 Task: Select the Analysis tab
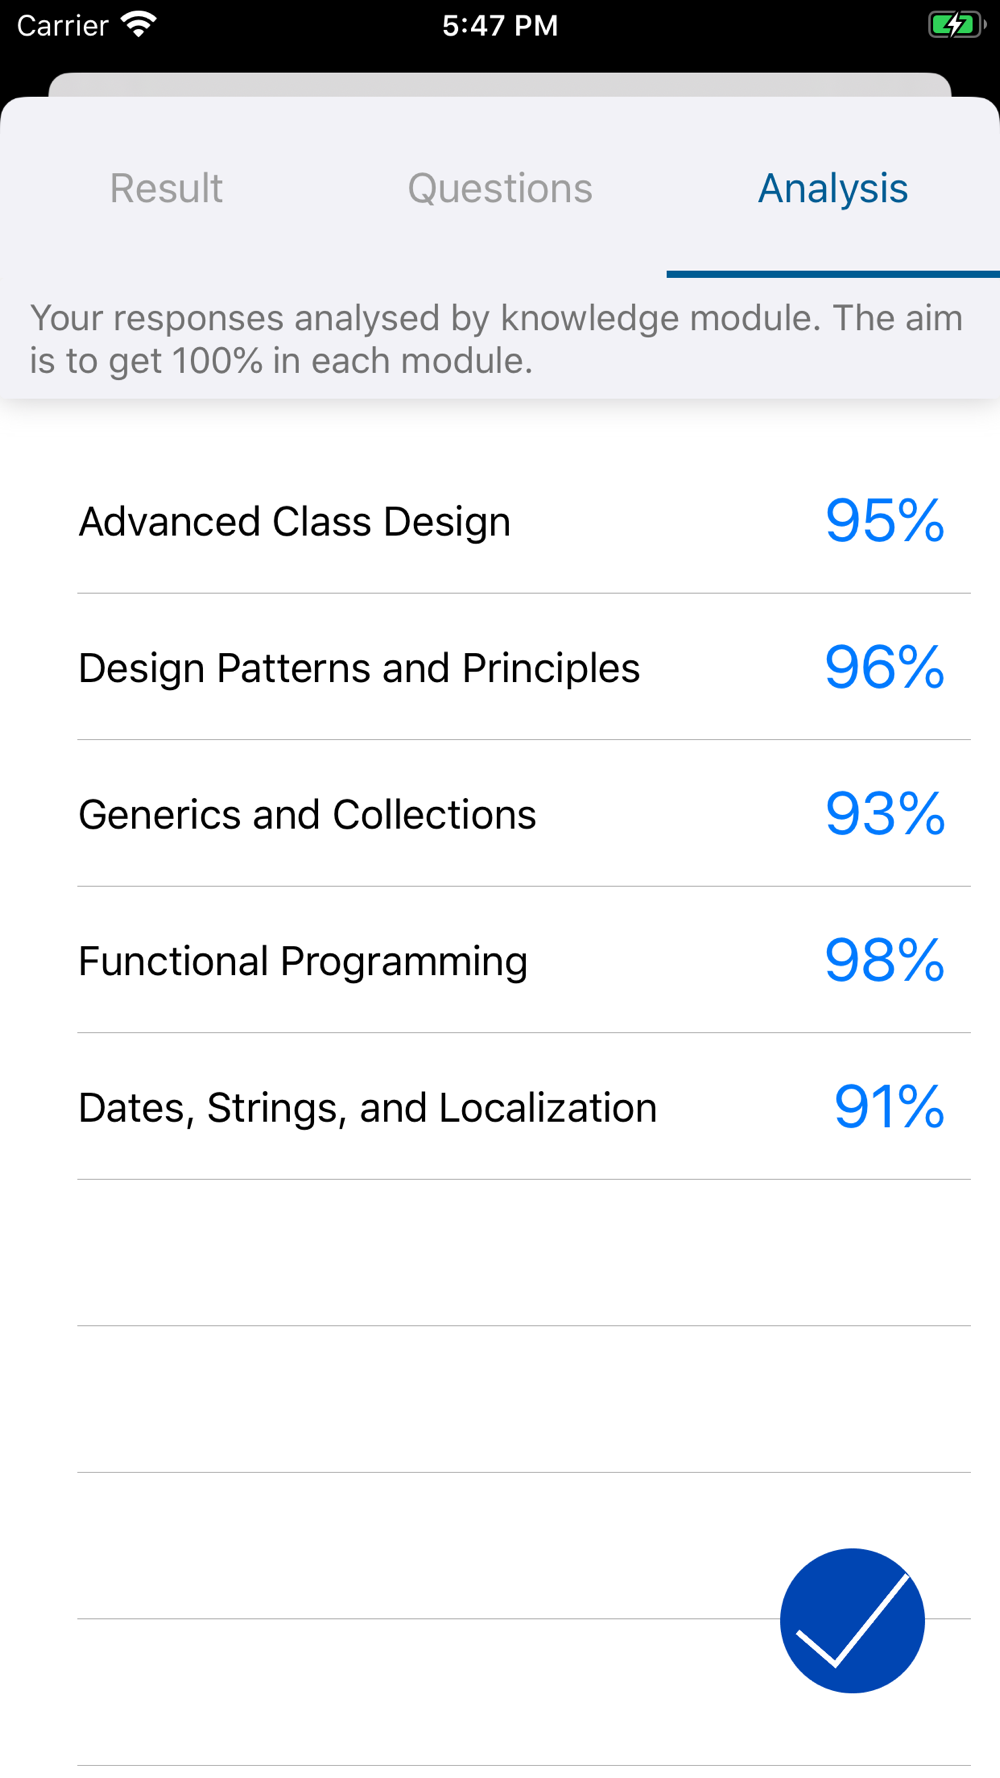coord(833,188)
